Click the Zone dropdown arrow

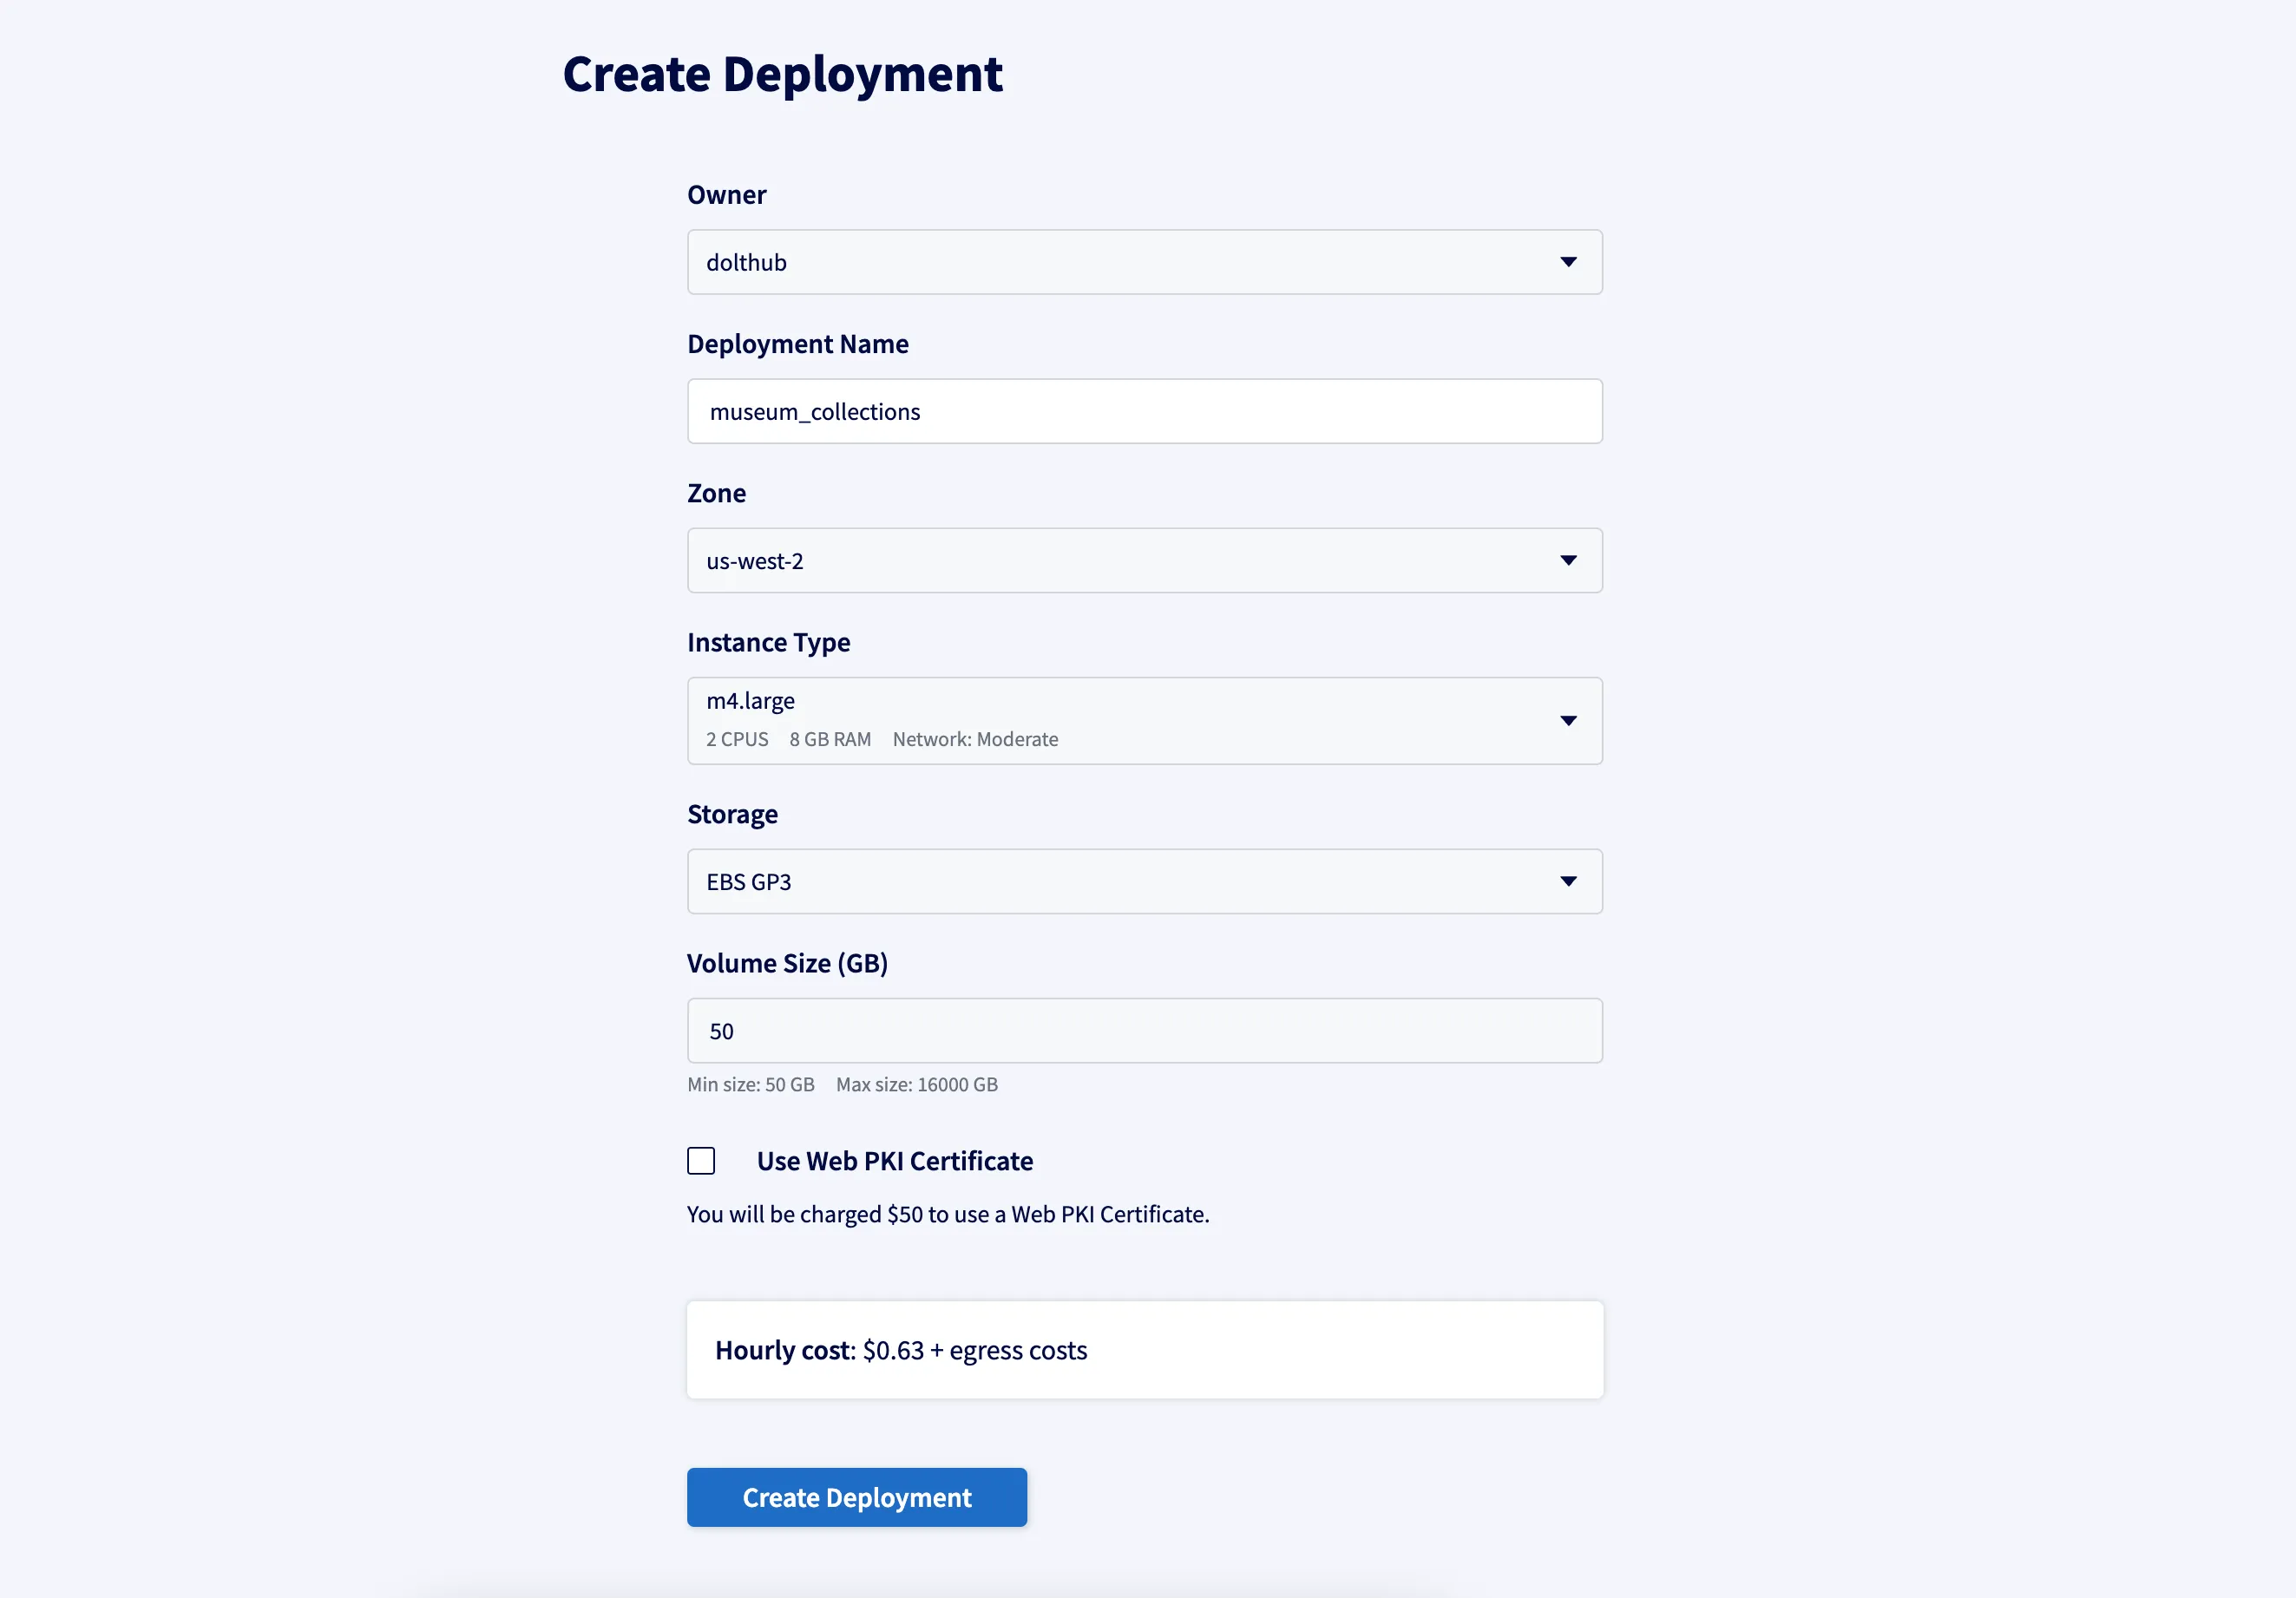pos(1568,560)
